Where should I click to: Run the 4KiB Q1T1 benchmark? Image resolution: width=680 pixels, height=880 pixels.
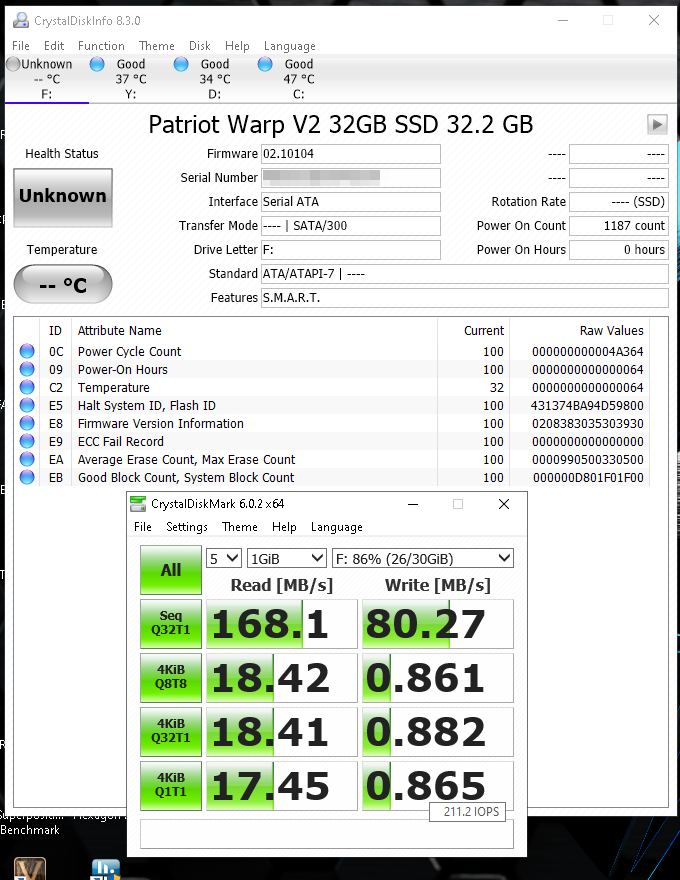point(171,785)
